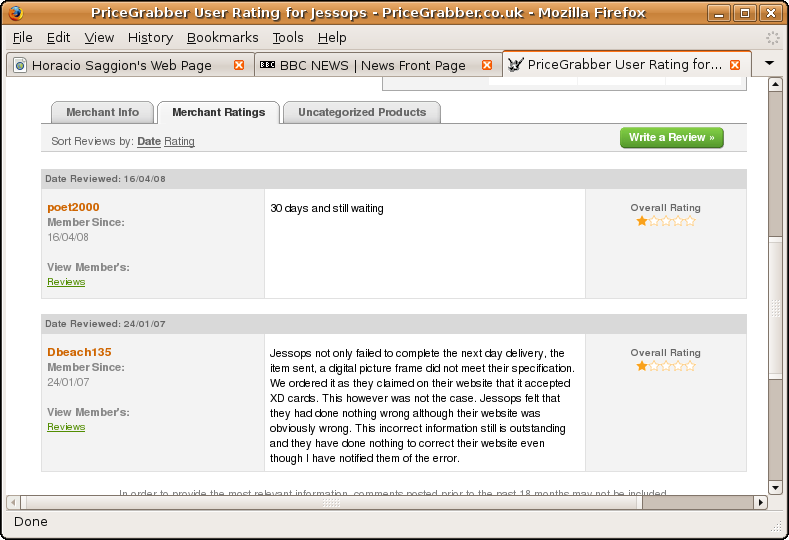Screen dimensions: 789x540
Task: Switch to the Merchant Info tab
Action: [x=103, y=112]
